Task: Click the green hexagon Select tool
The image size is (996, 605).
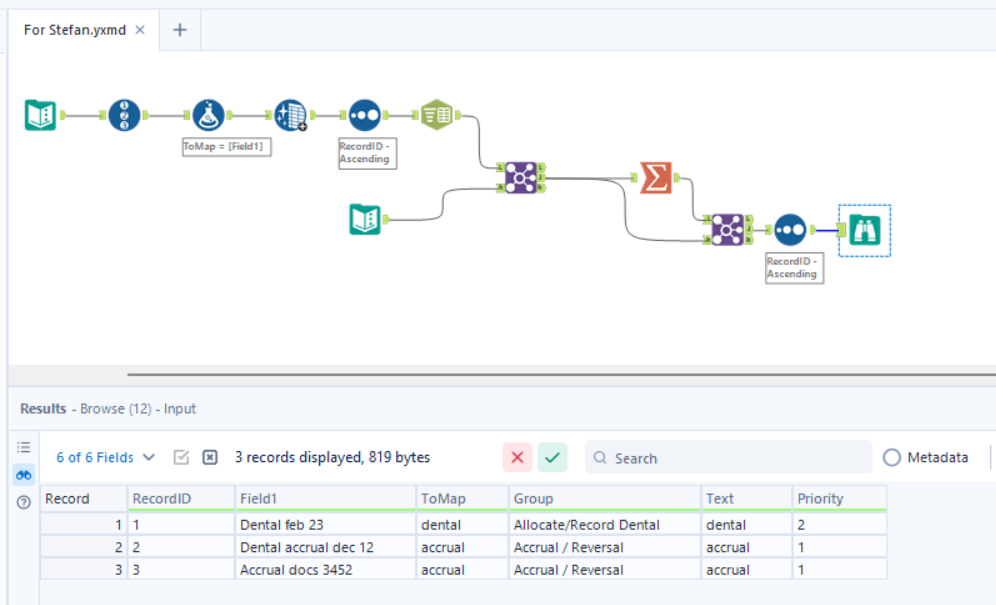Action: pos(437,115)
